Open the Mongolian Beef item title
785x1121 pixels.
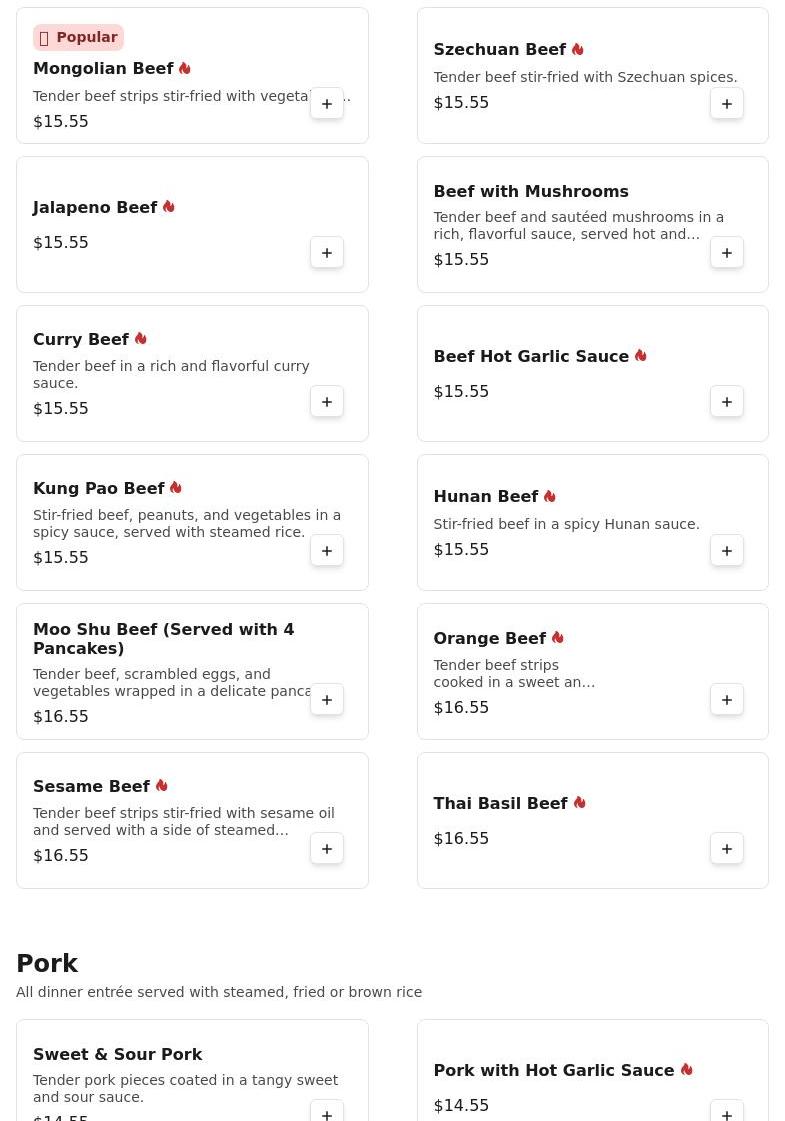tap(103, 69)
